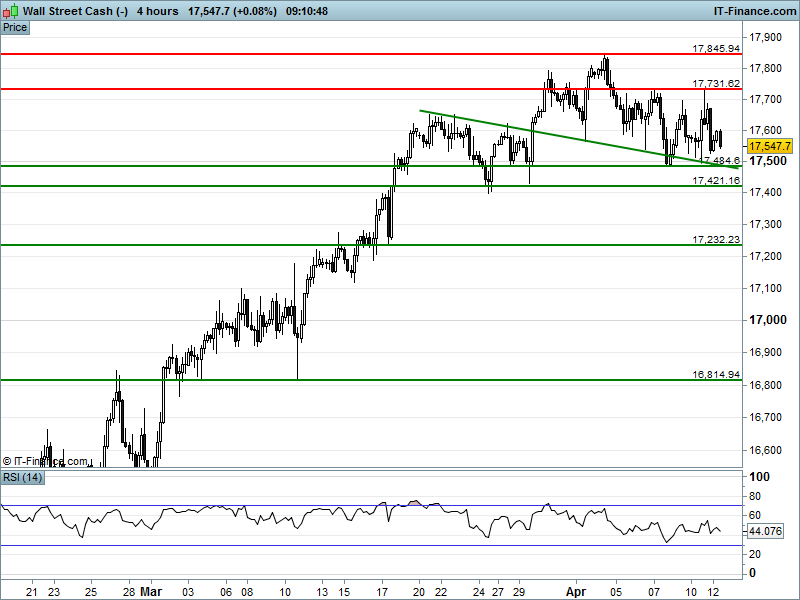Select the 17,731.62 resistance line label
This screenshot has height=600, width=800.
pyautogui.click(x=716, y=83)
